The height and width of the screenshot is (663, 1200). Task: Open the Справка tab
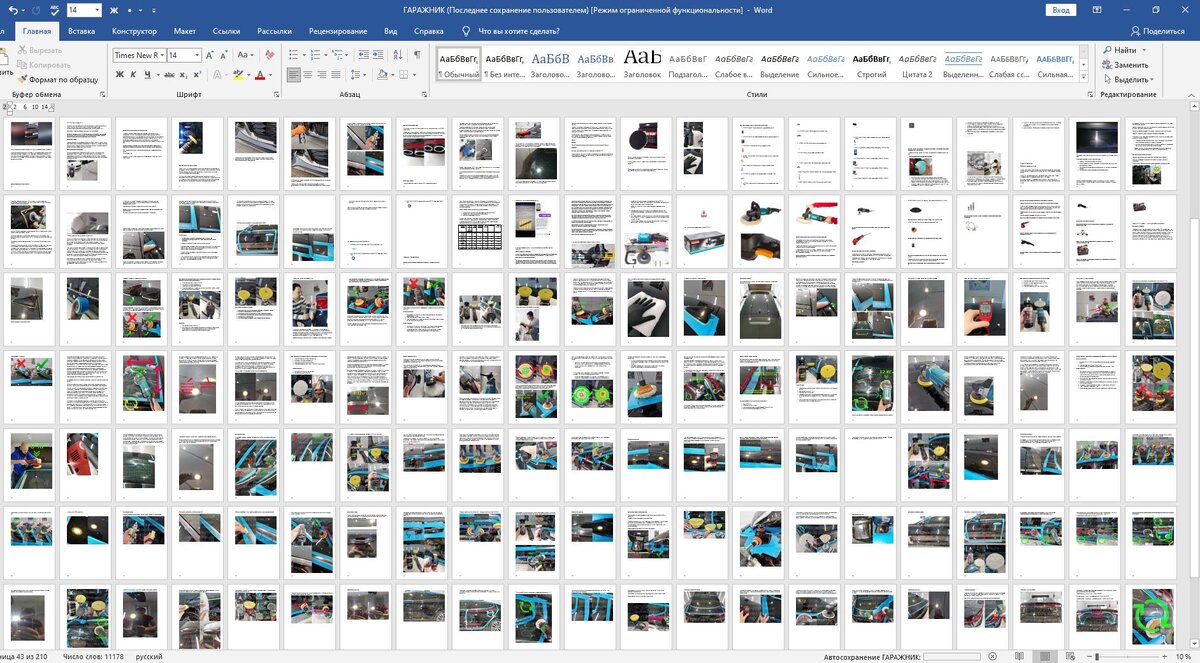pyautogui.click(x=428, y=31)
